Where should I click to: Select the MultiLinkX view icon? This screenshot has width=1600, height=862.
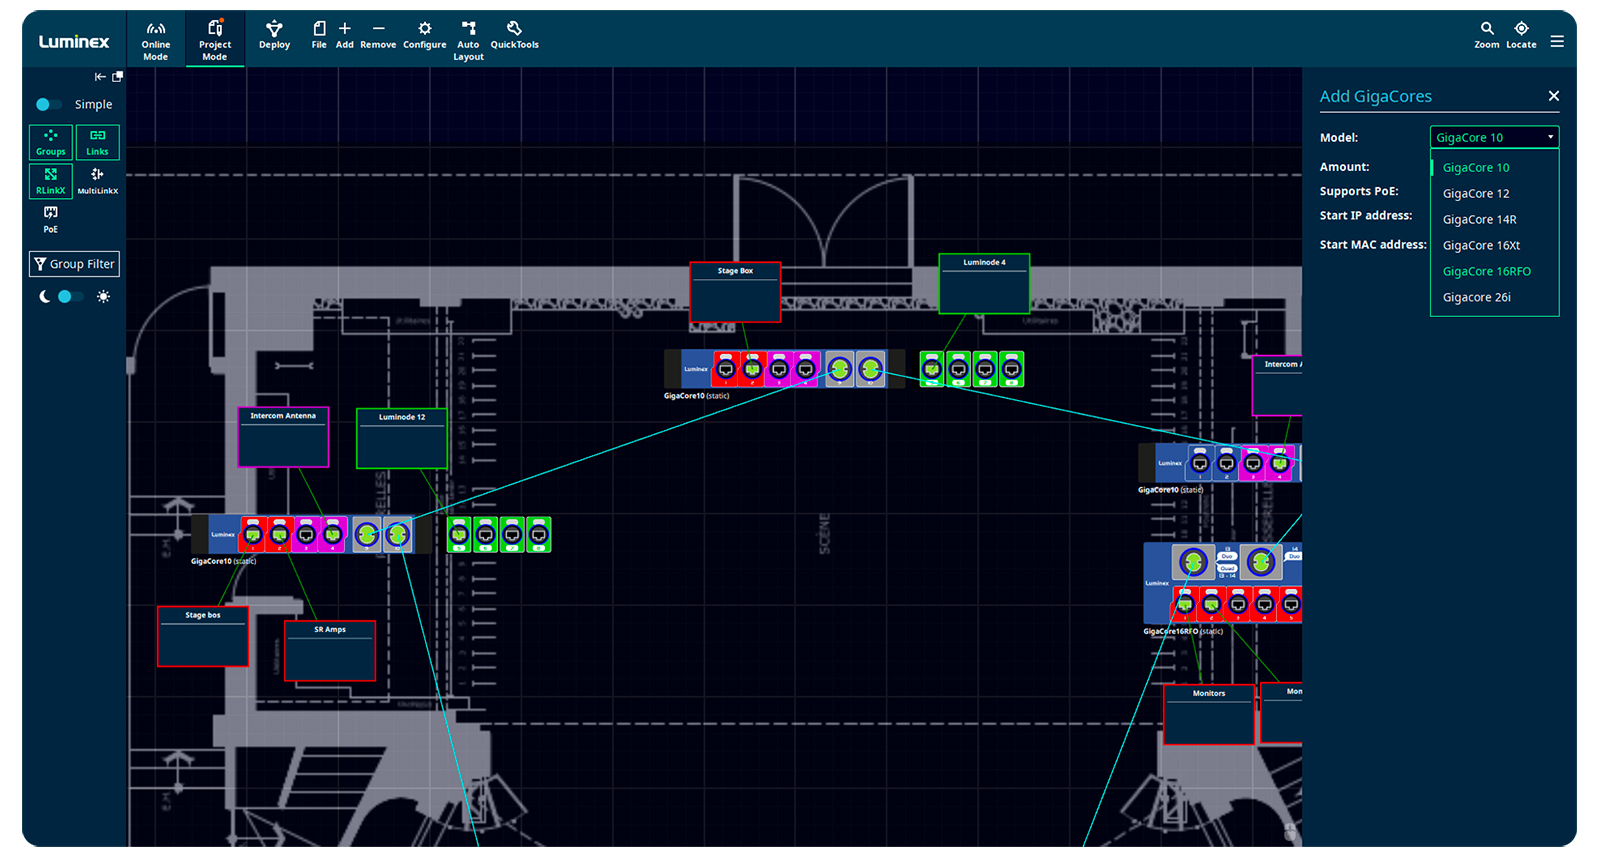click(x=97, y=180)
